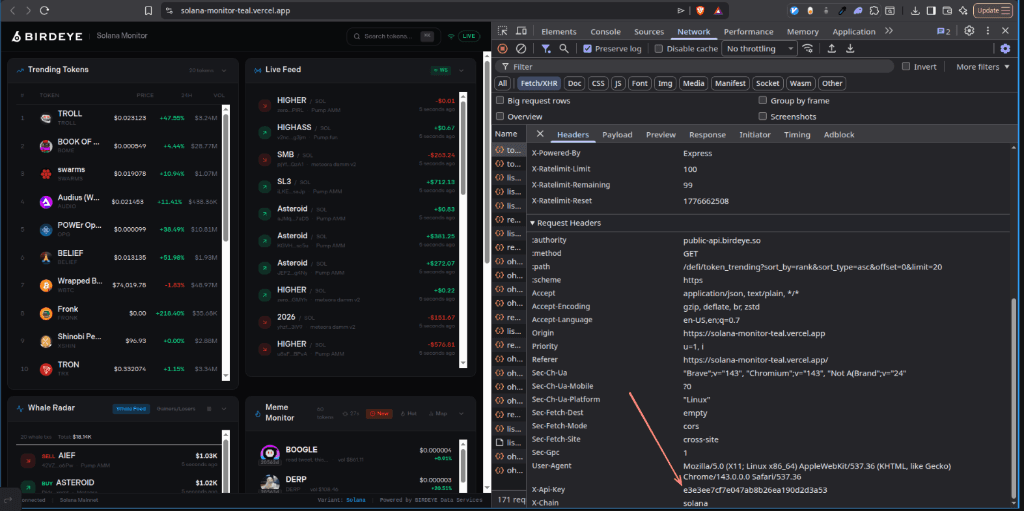Open the Payload tab of request
1024x511 pixels.
(x=617, y=135)
